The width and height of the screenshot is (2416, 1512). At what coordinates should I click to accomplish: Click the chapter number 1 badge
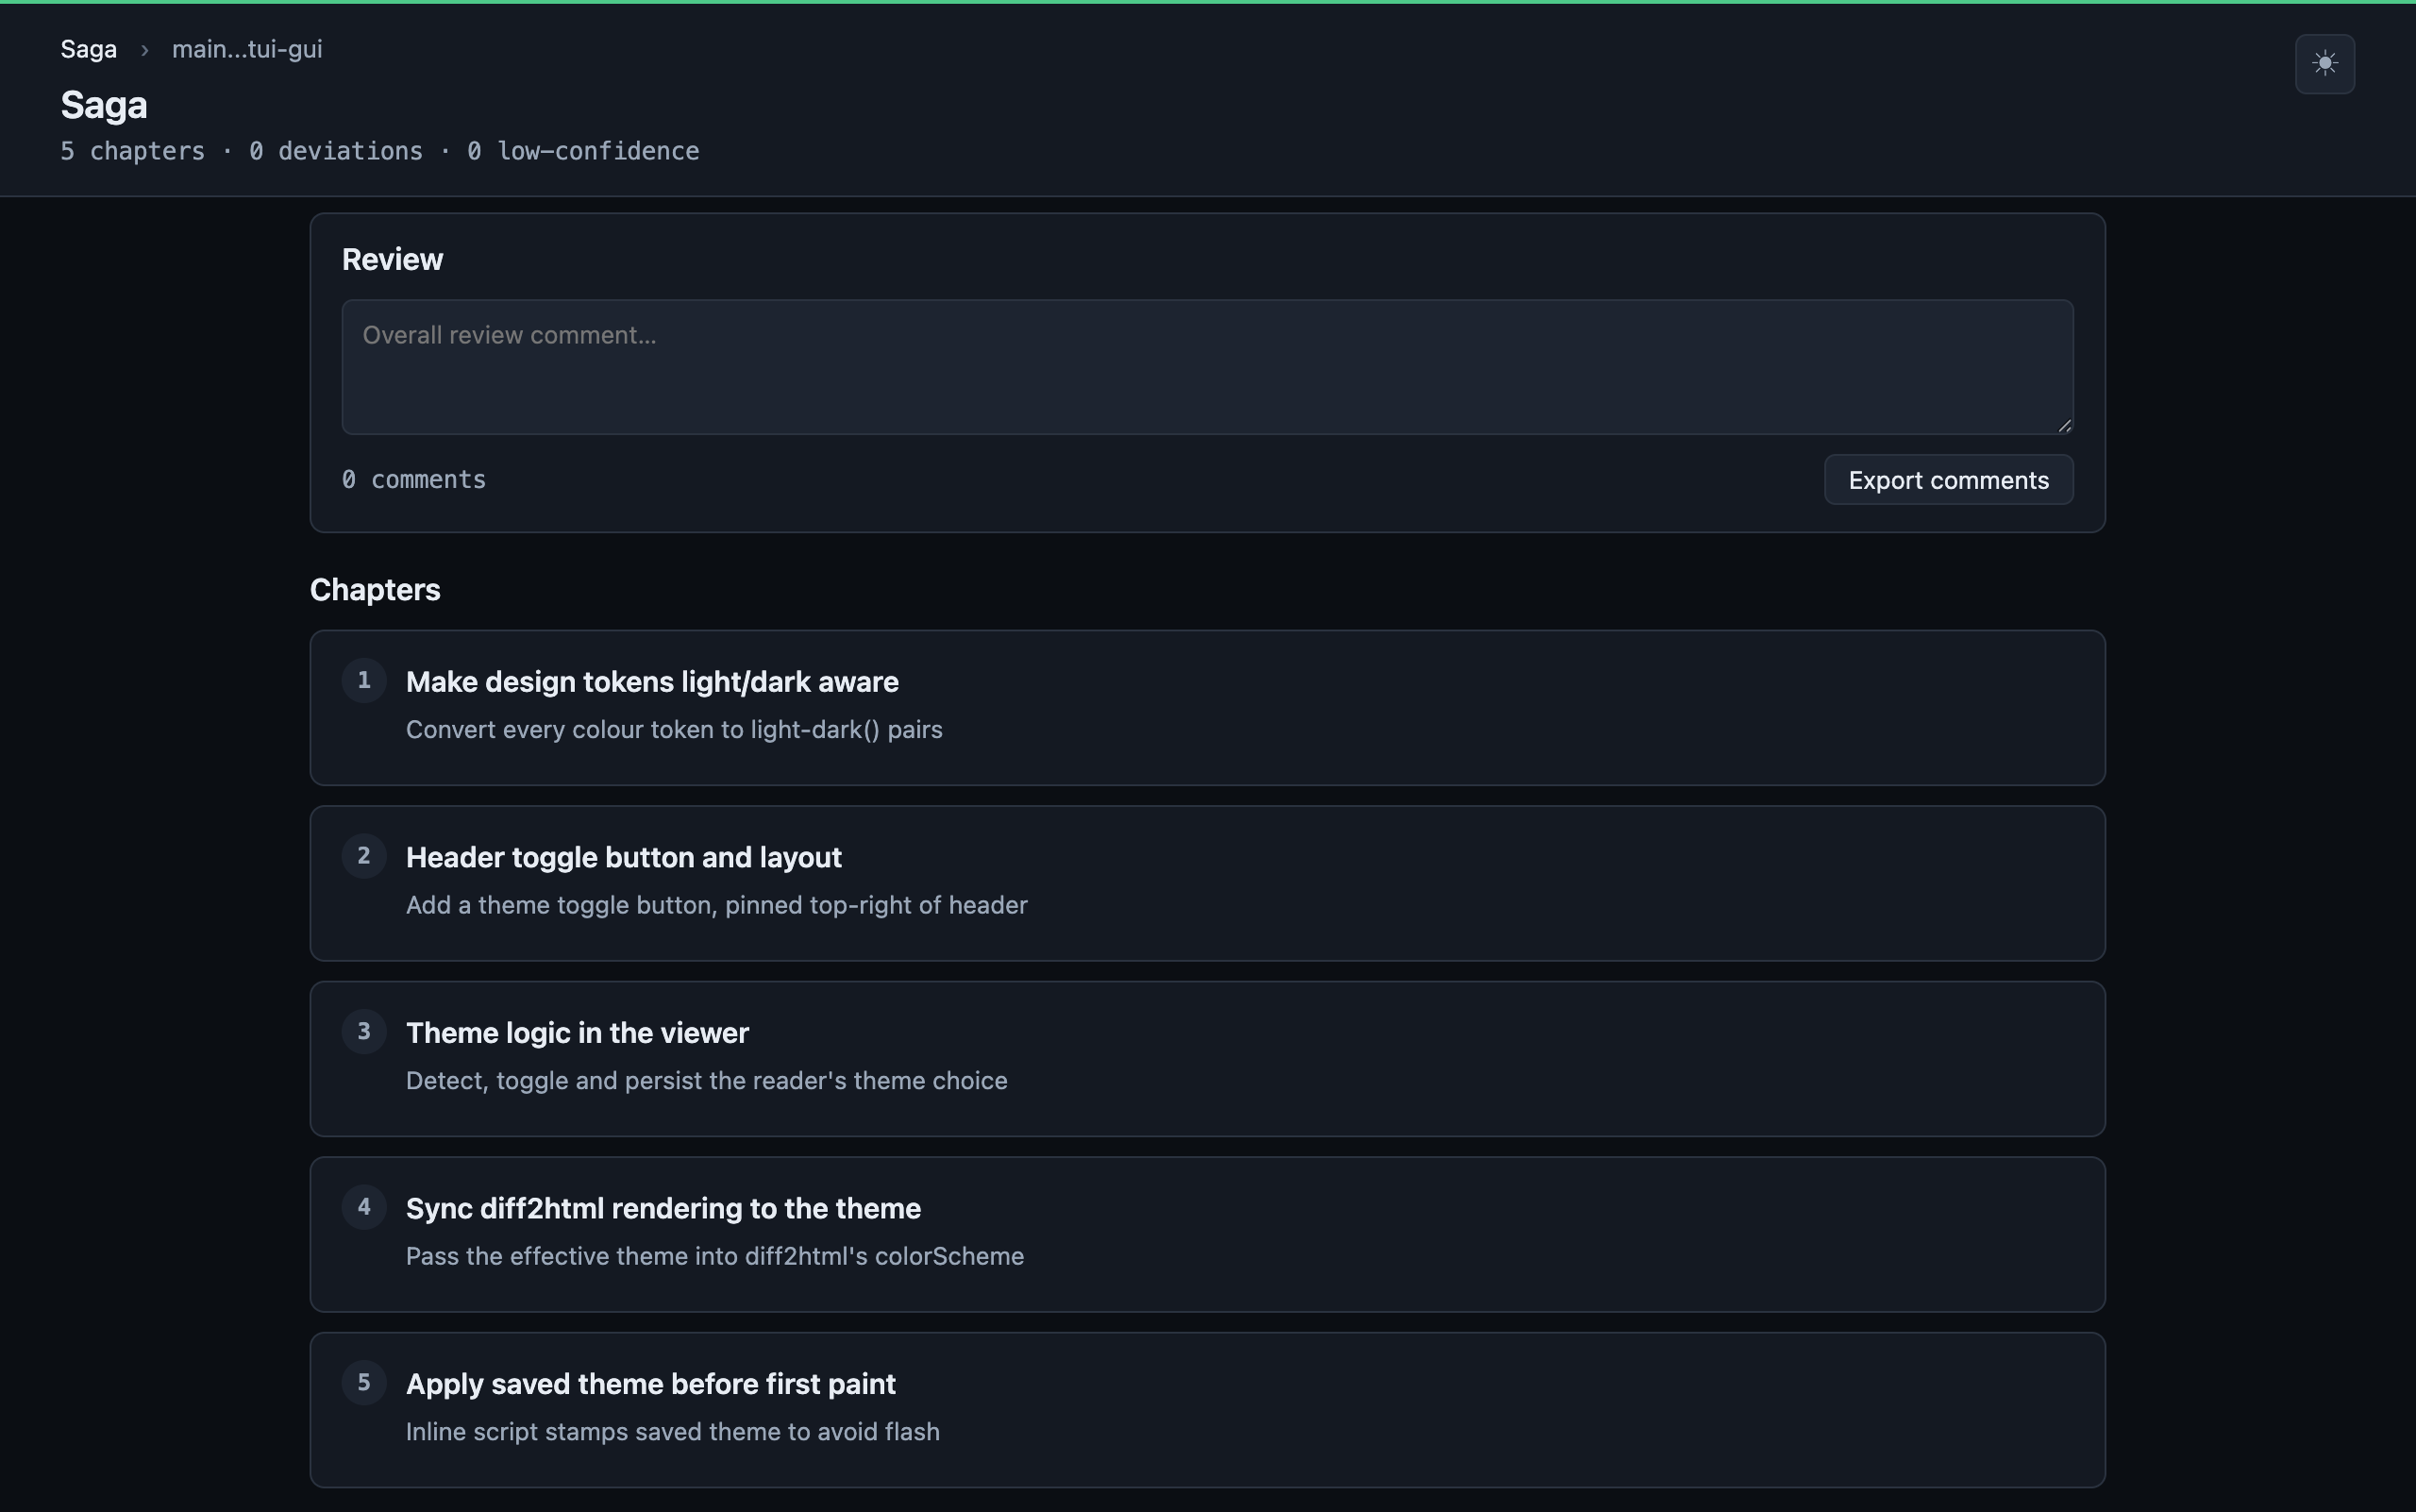click(364, 680)
